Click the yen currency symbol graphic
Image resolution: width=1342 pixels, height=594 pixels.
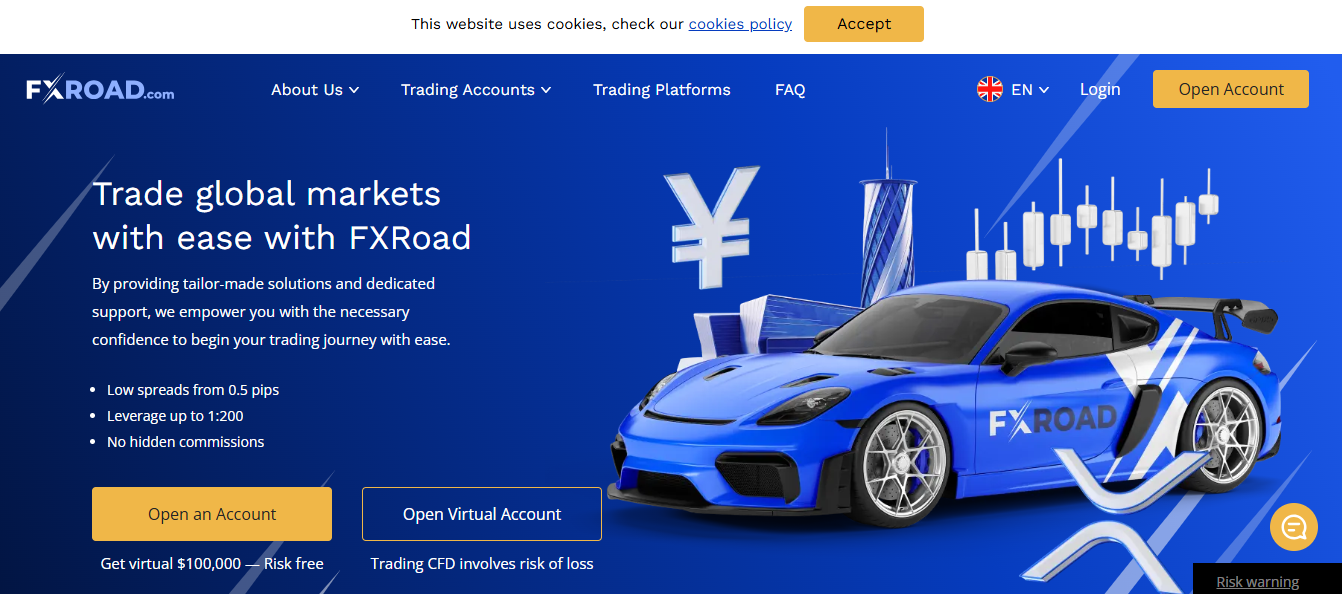713,227
